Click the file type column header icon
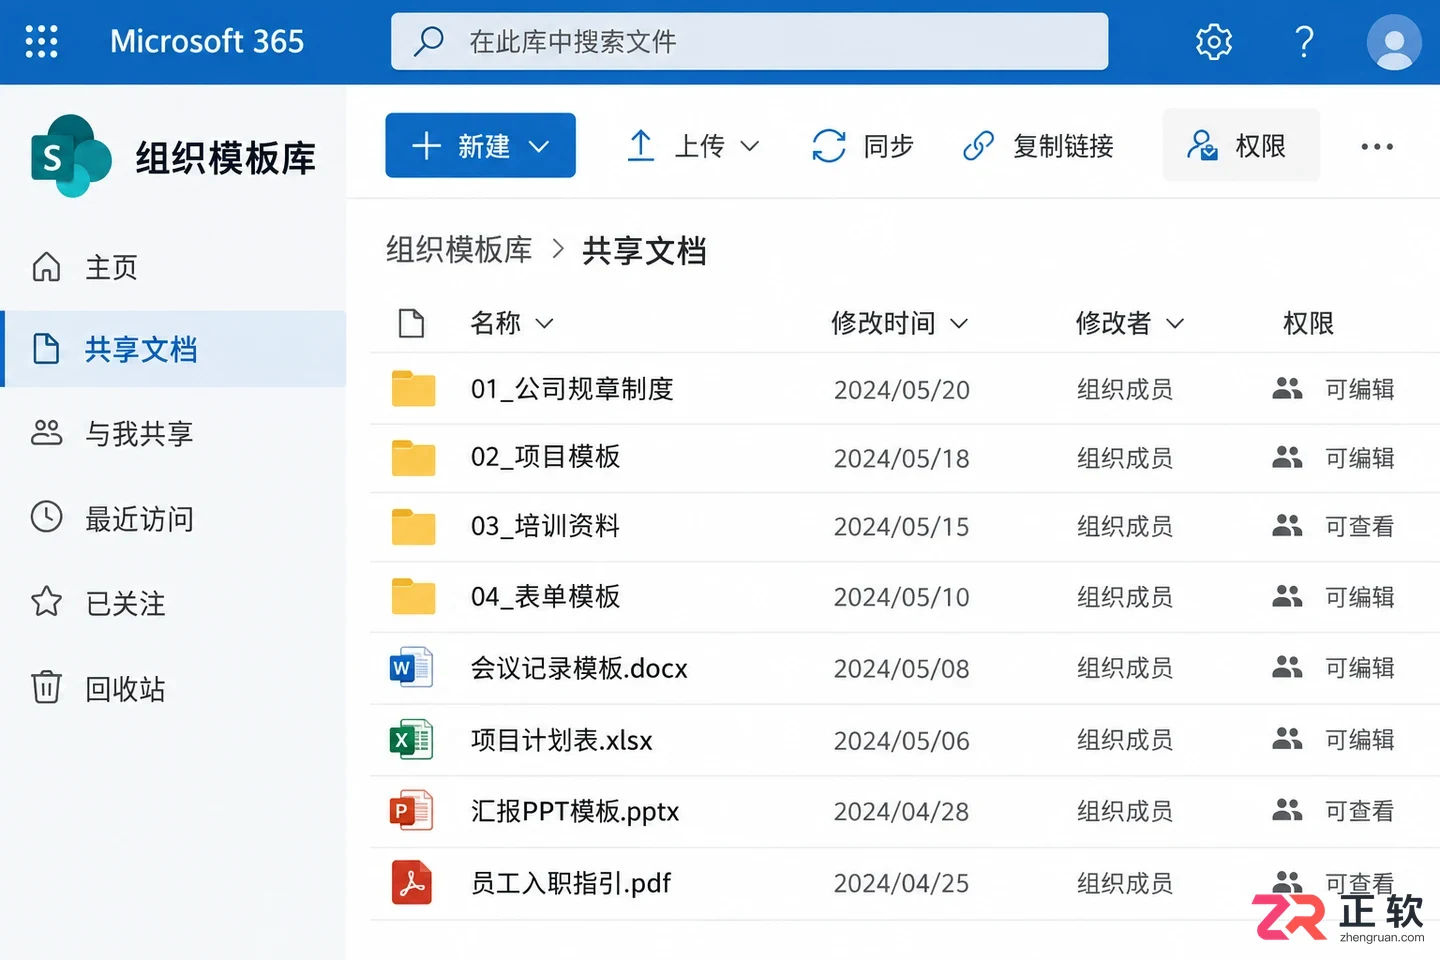 tap(411, 323)
